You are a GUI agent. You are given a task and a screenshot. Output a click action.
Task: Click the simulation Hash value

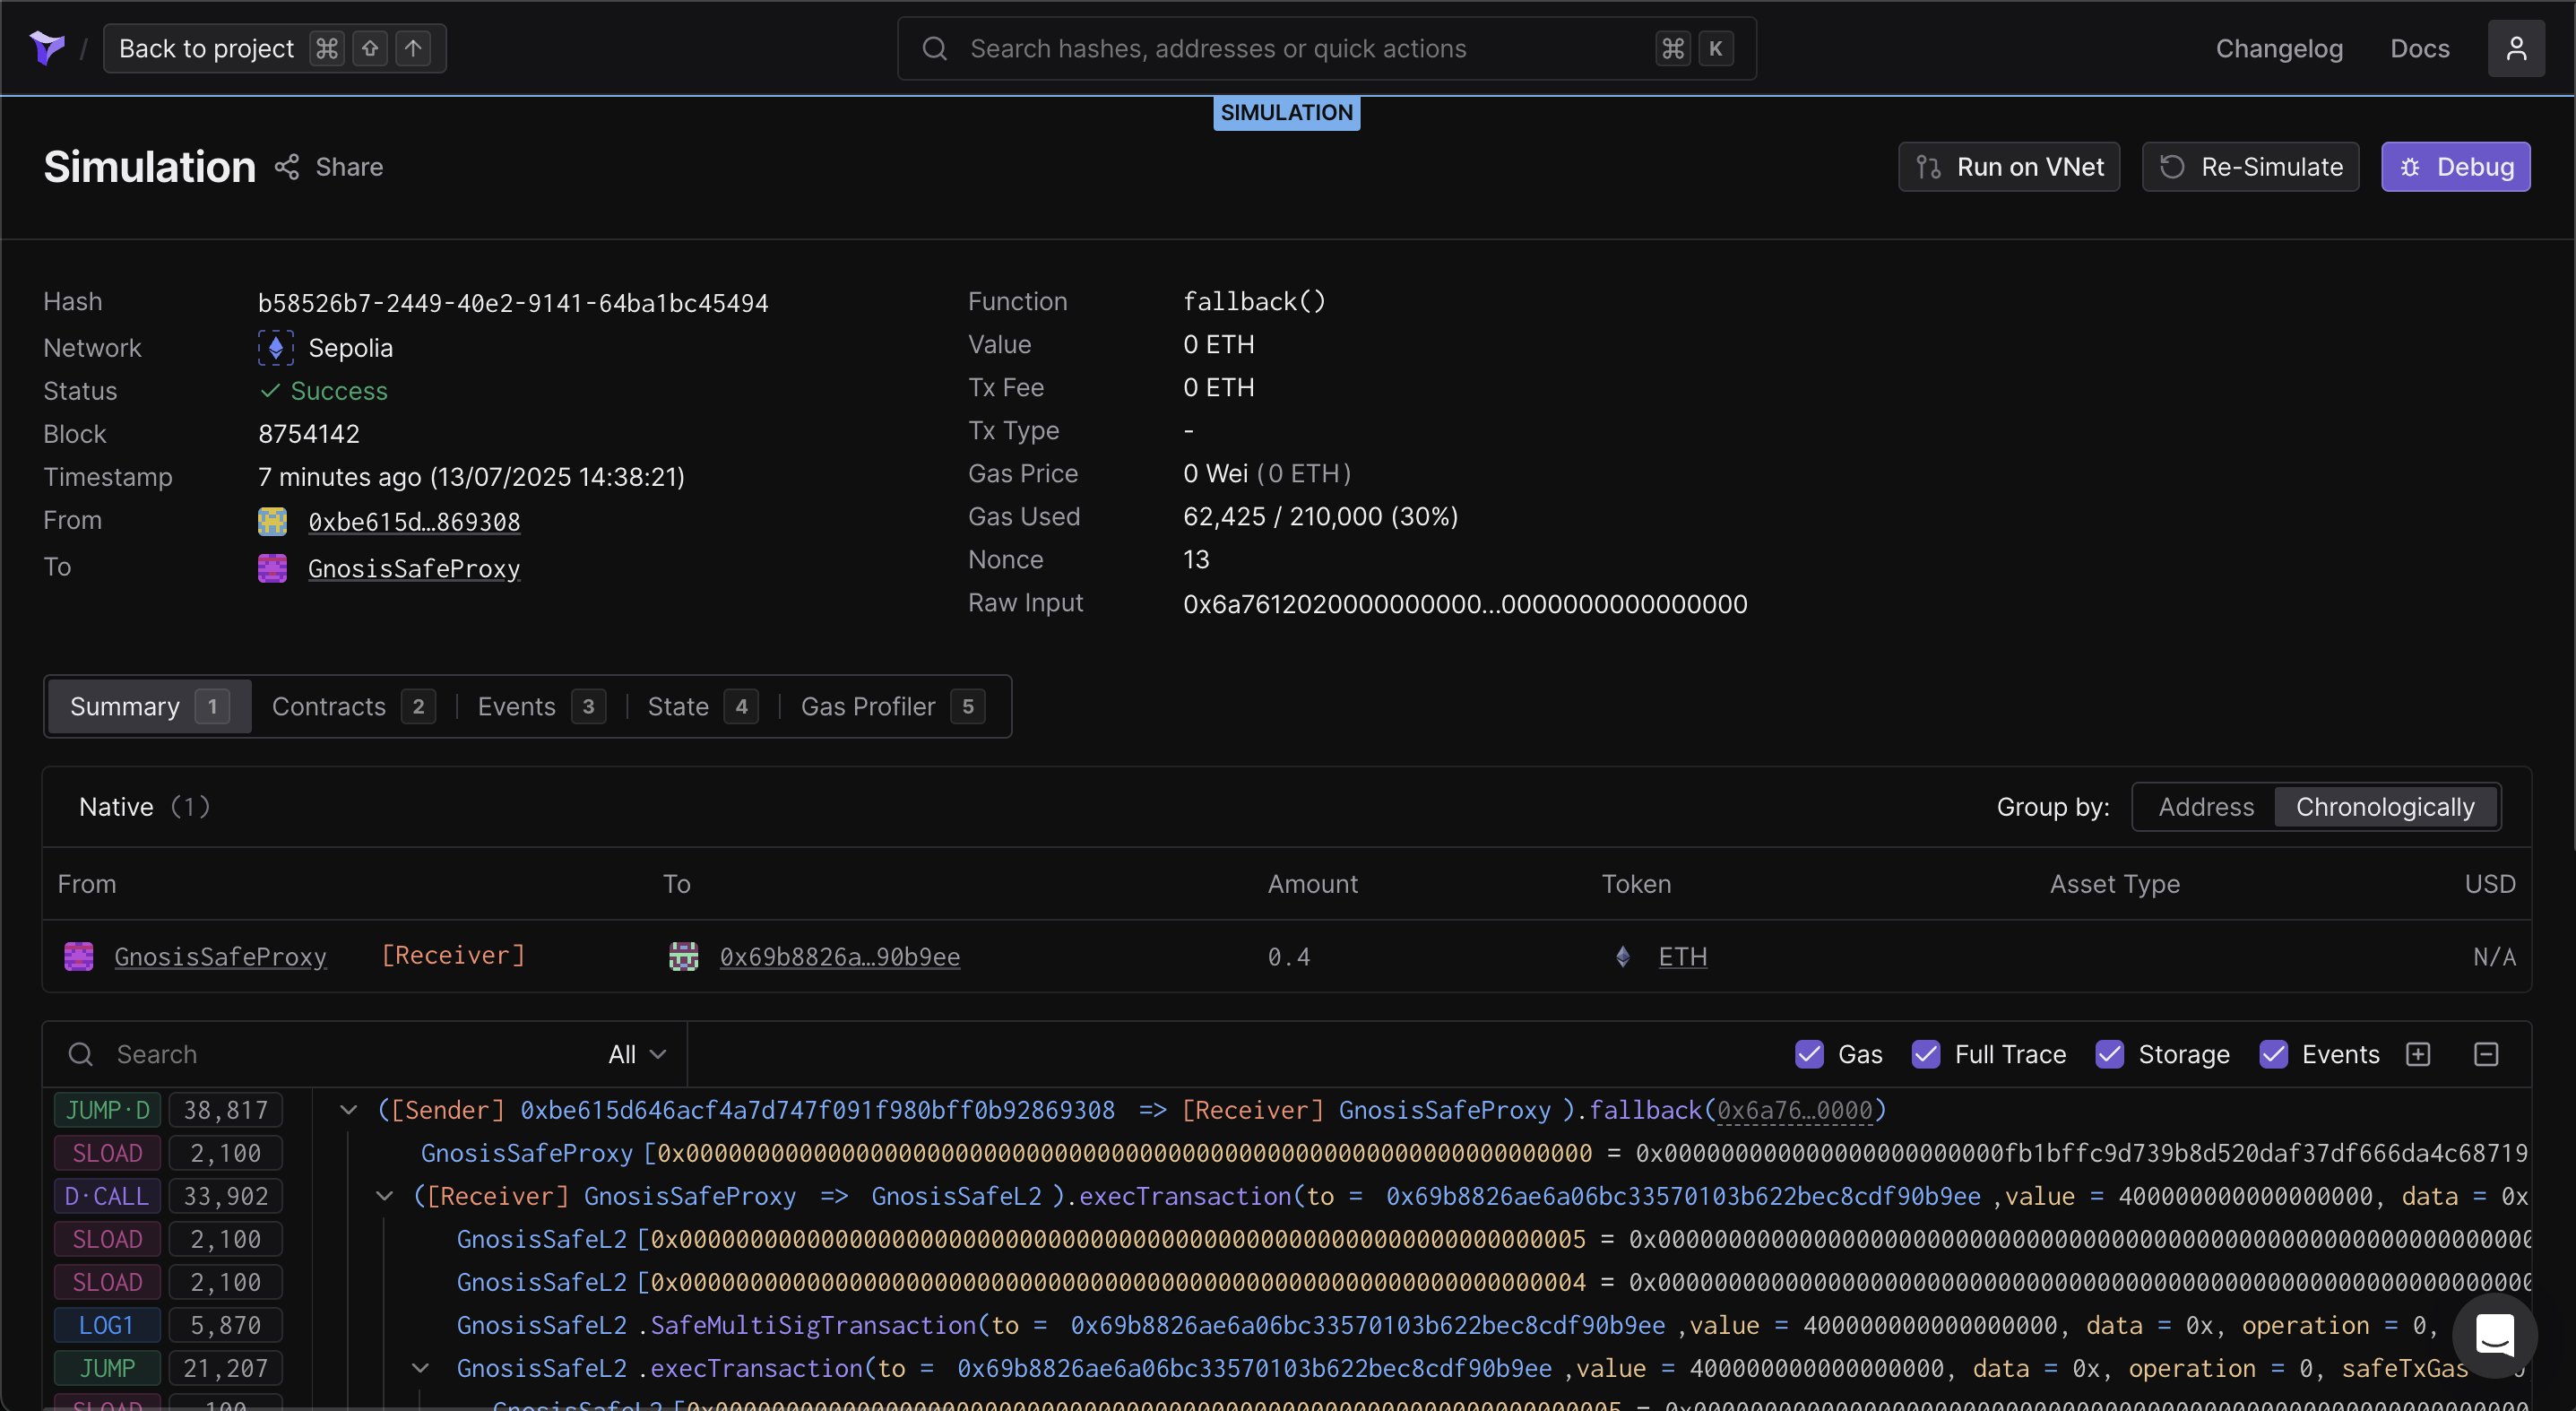(513, 303)
